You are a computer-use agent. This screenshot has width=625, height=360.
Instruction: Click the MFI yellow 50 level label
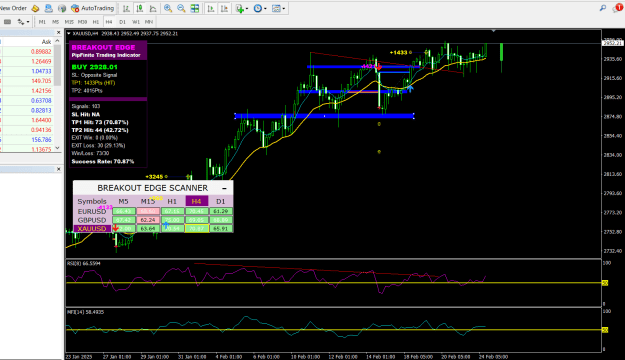(x=605, y=330)
